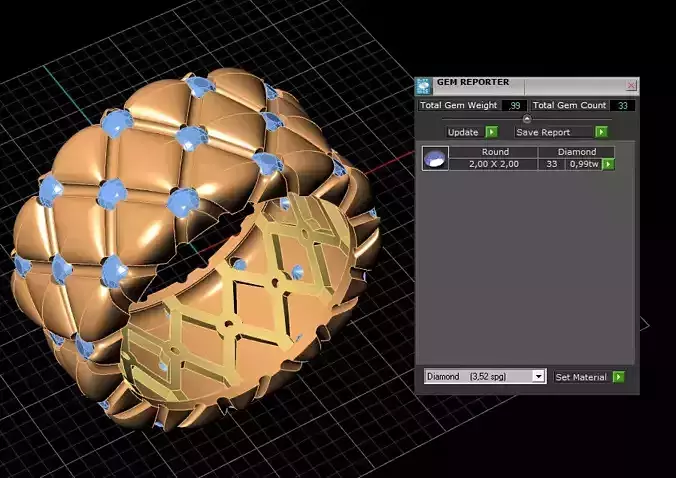Click the 'Total Gem Count' label
This screenshot has height=478, width=676.
[x=569, y=105]
